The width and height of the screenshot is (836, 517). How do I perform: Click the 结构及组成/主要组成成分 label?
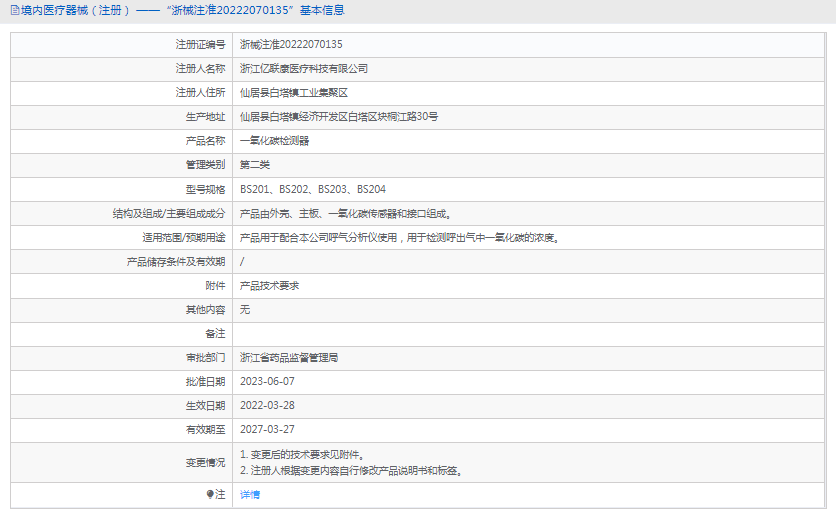(x=169, y=214)
